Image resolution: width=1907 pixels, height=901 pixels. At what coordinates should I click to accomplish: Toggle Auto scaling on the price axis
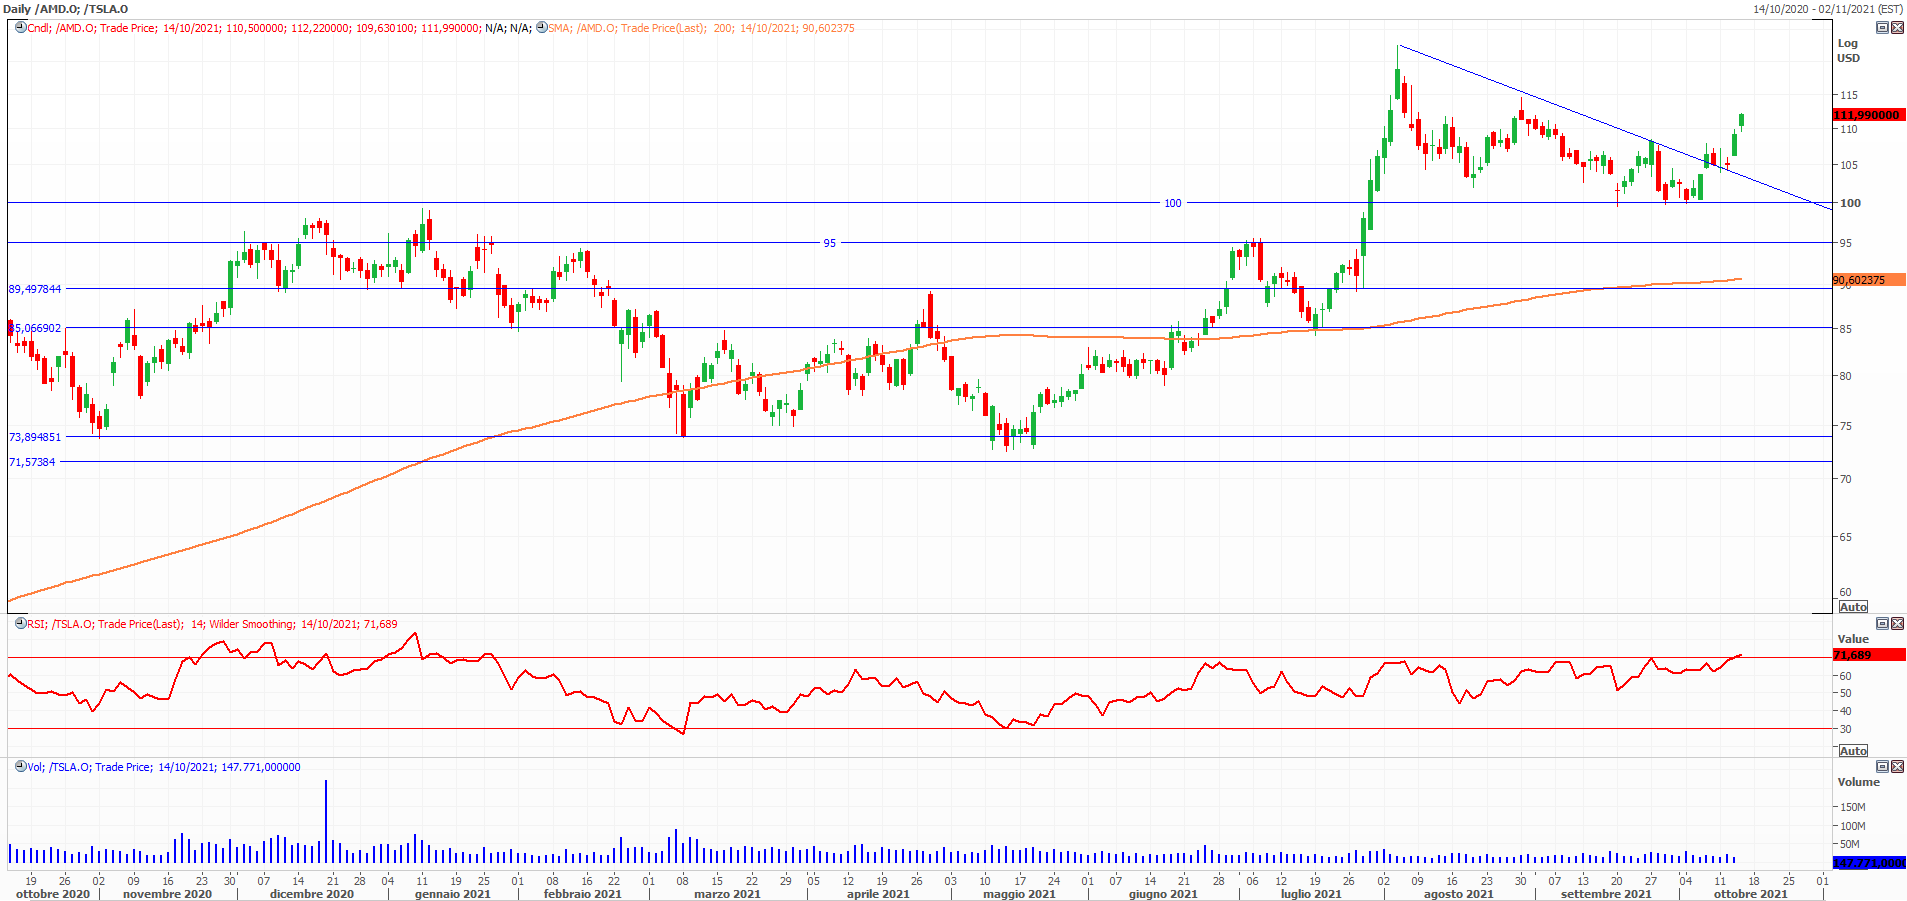(1853, 607)
